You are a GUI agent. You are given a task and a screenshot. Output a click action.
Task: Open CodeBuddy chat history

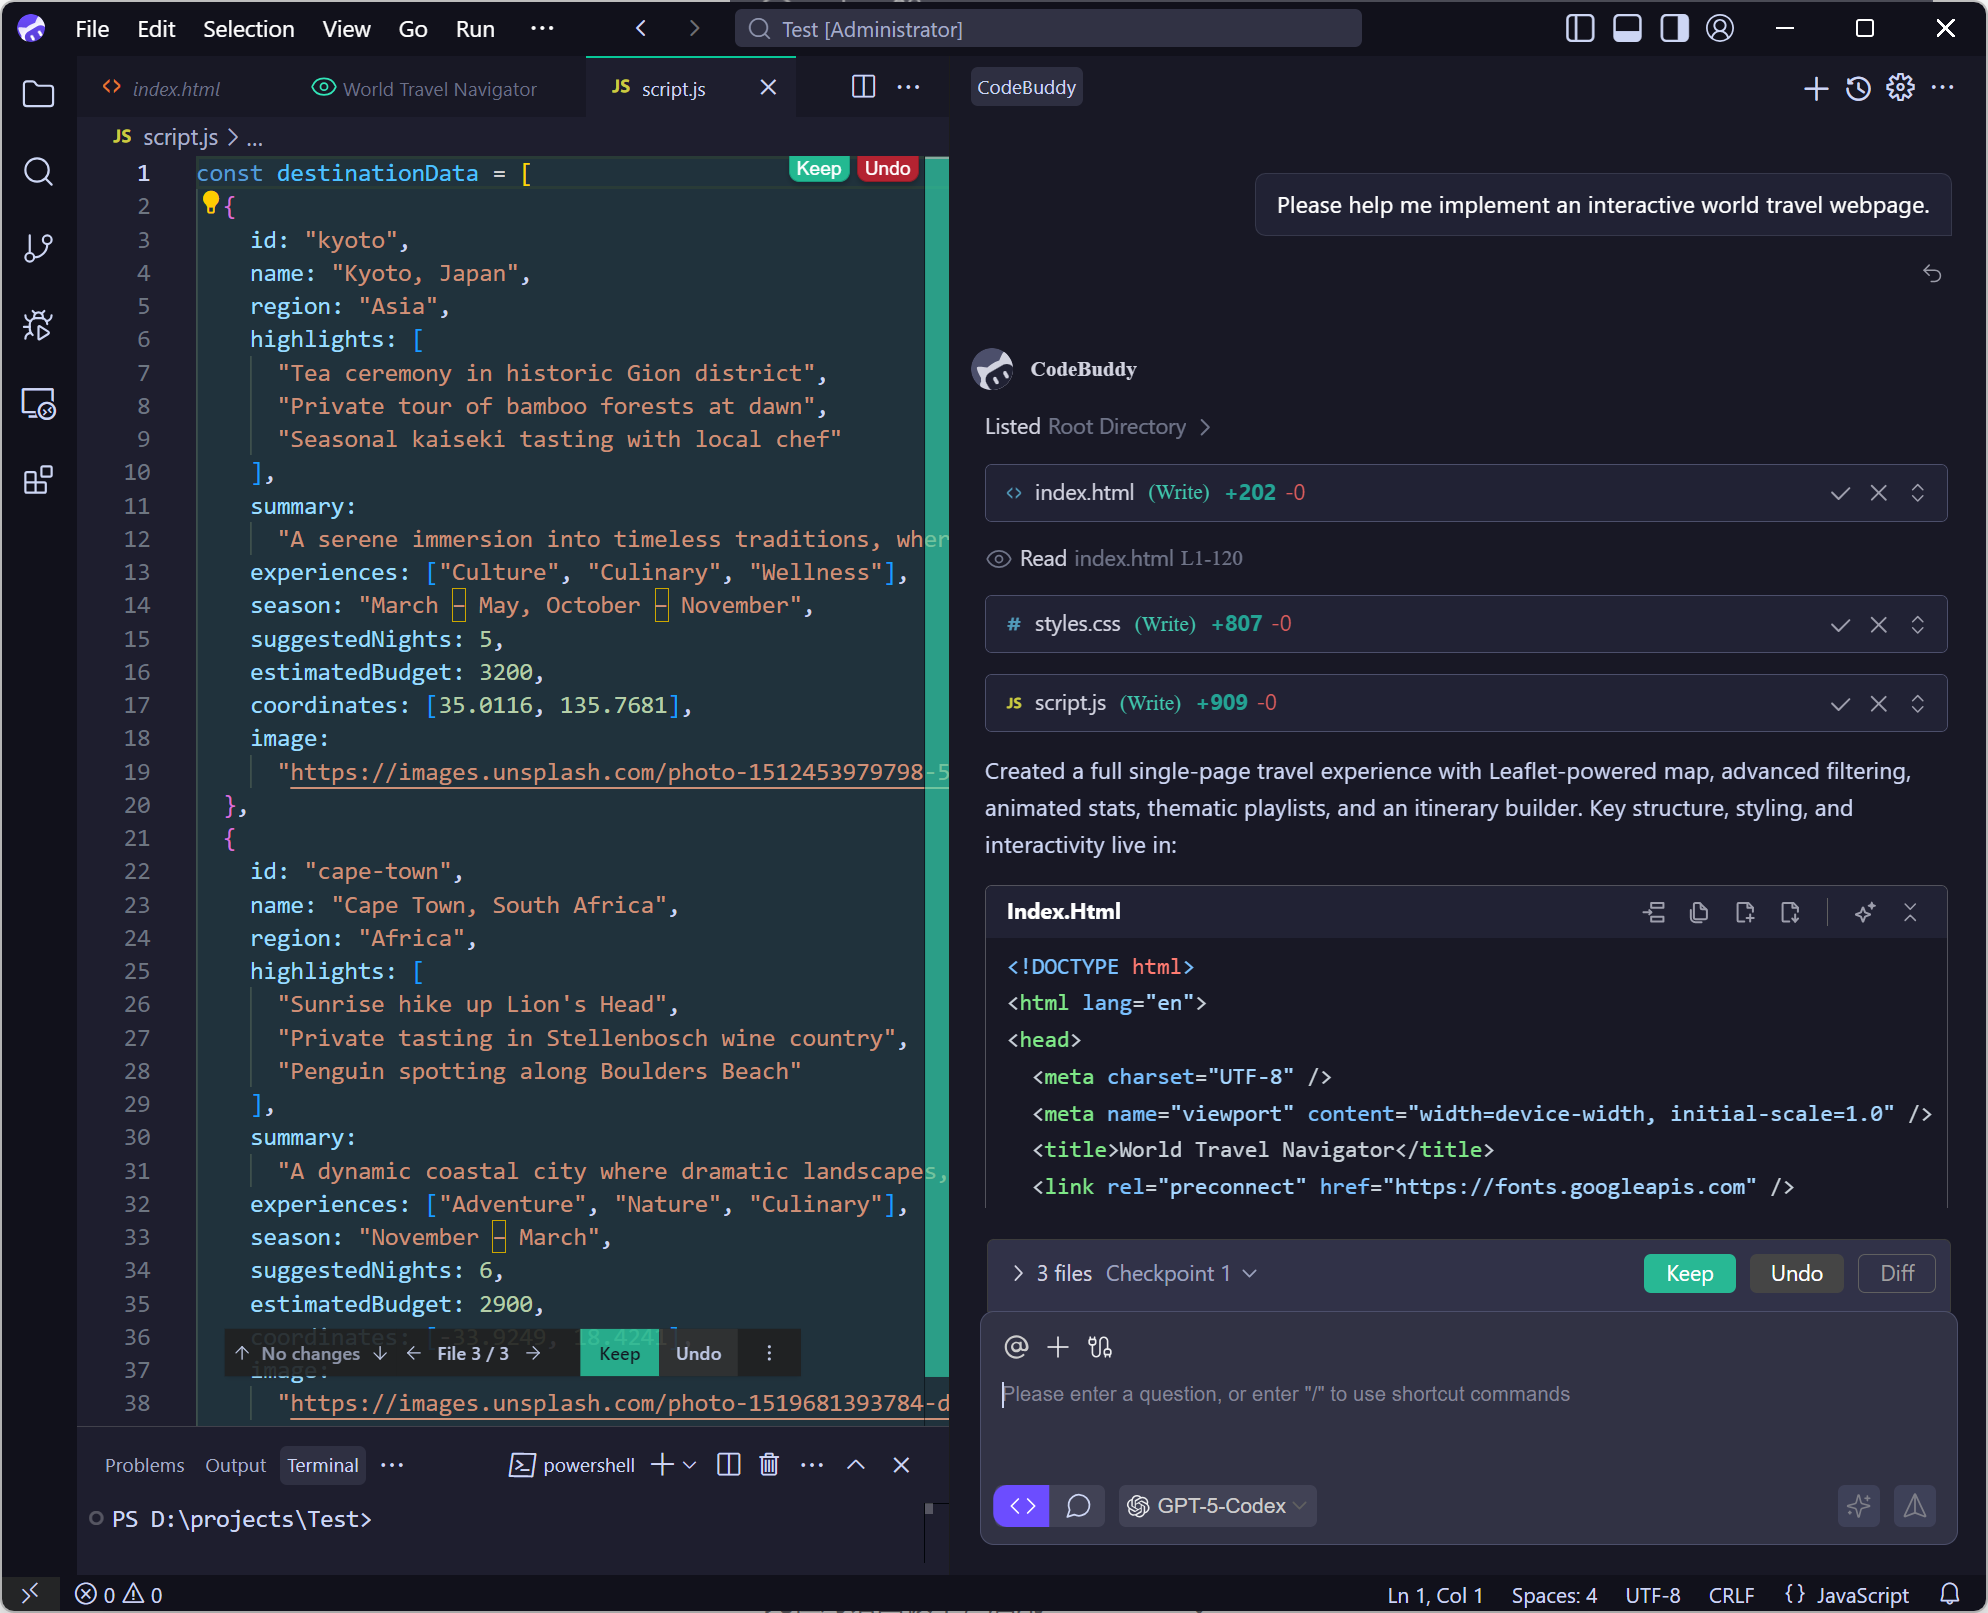[1858, 88]
